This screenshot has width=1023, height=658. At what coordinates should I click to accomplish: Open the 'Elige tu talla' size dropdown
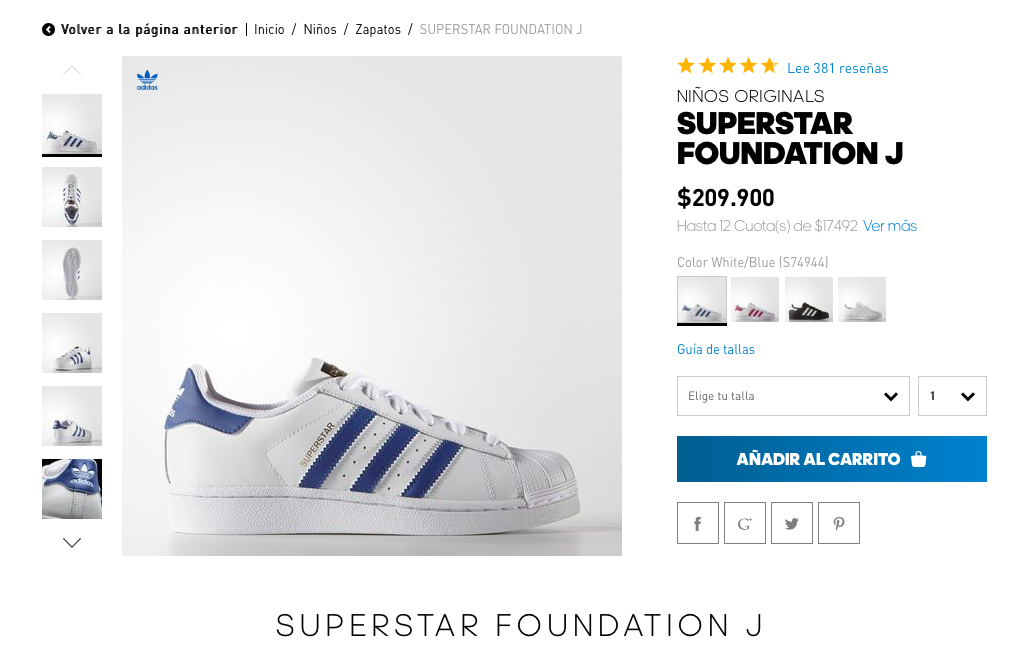(792, 396)
